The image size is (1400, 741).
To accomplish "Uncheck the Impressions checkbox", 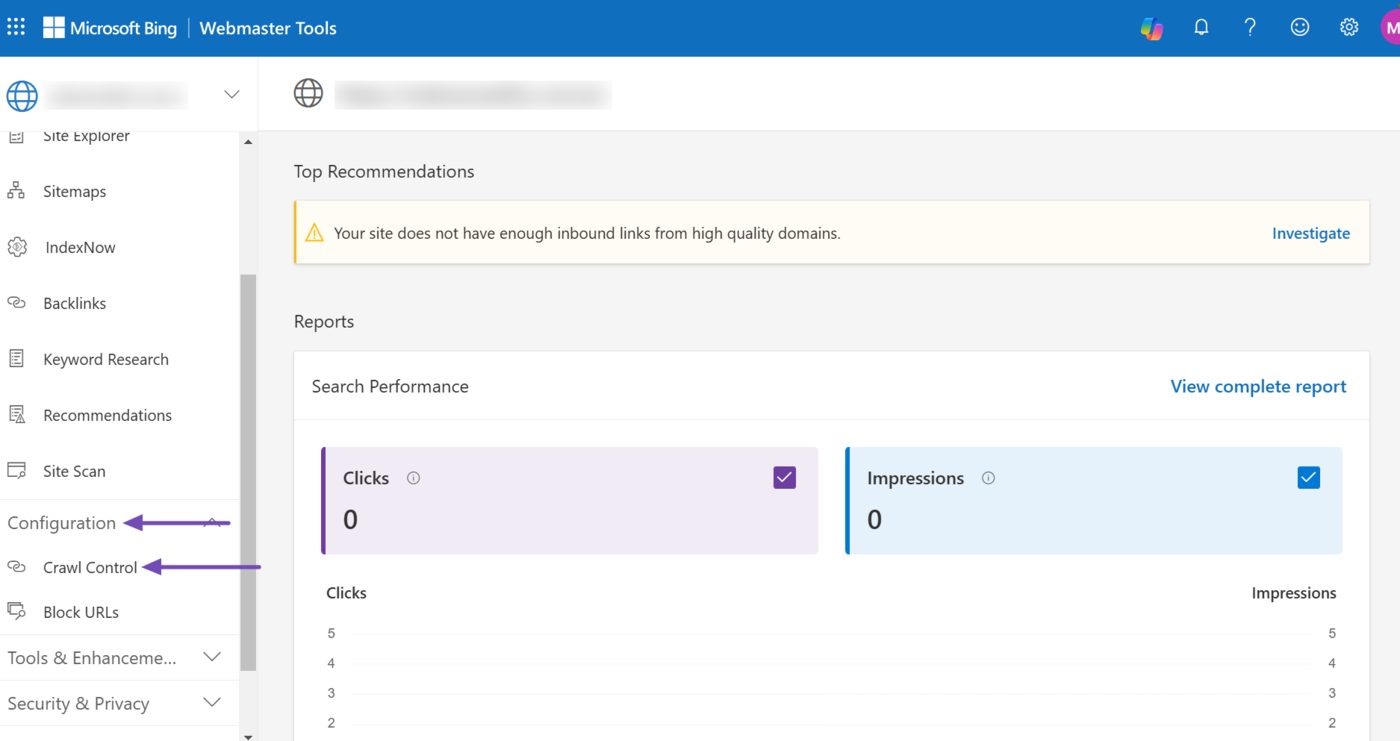I will pos(1308,478).
